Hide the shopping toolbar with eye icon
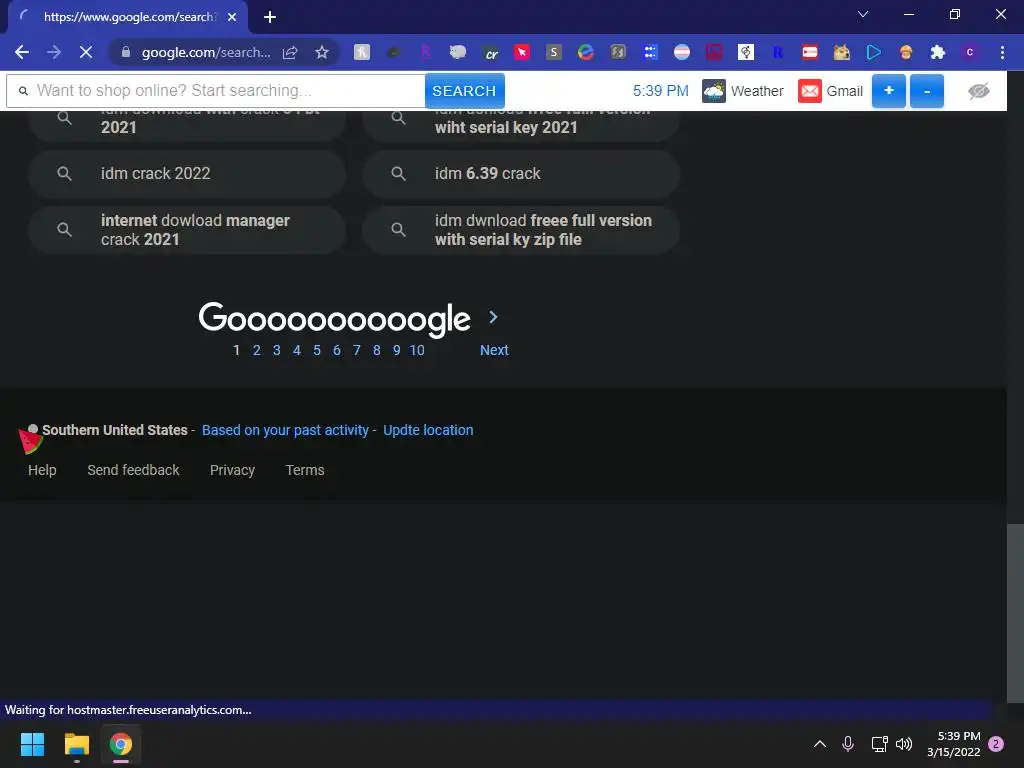This screenshot has width=1024, height=768. 978,91
